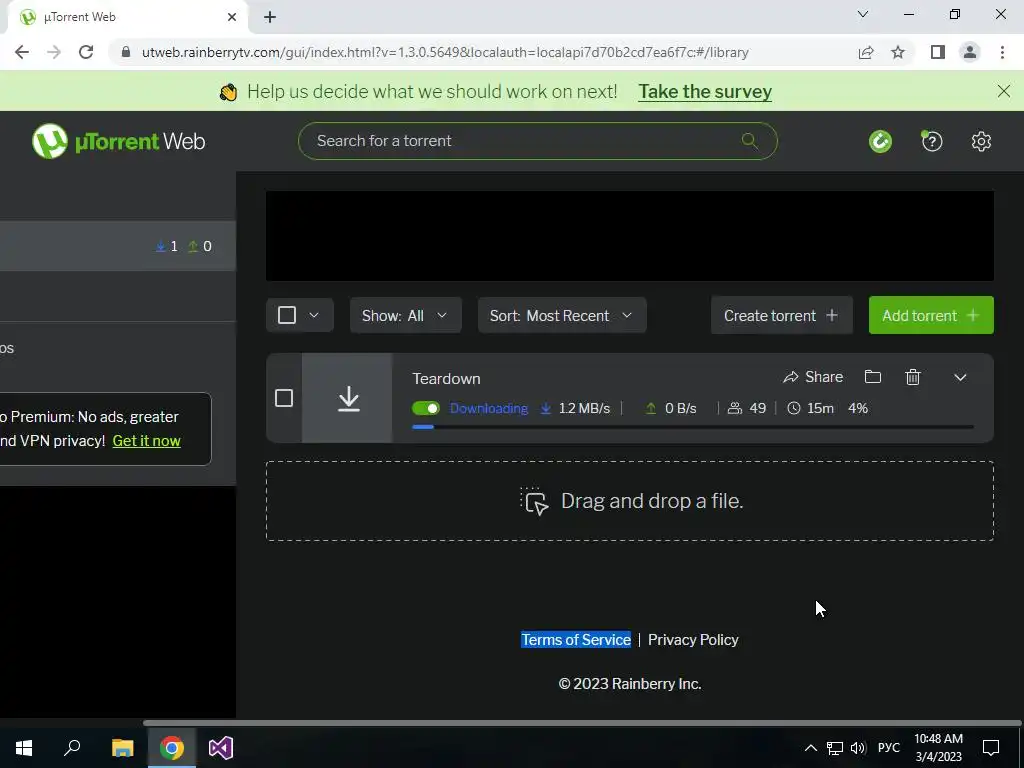1024x768 pixels.
Task: Click the Teardown download arrow thumbnail
Action: (347, 398)
